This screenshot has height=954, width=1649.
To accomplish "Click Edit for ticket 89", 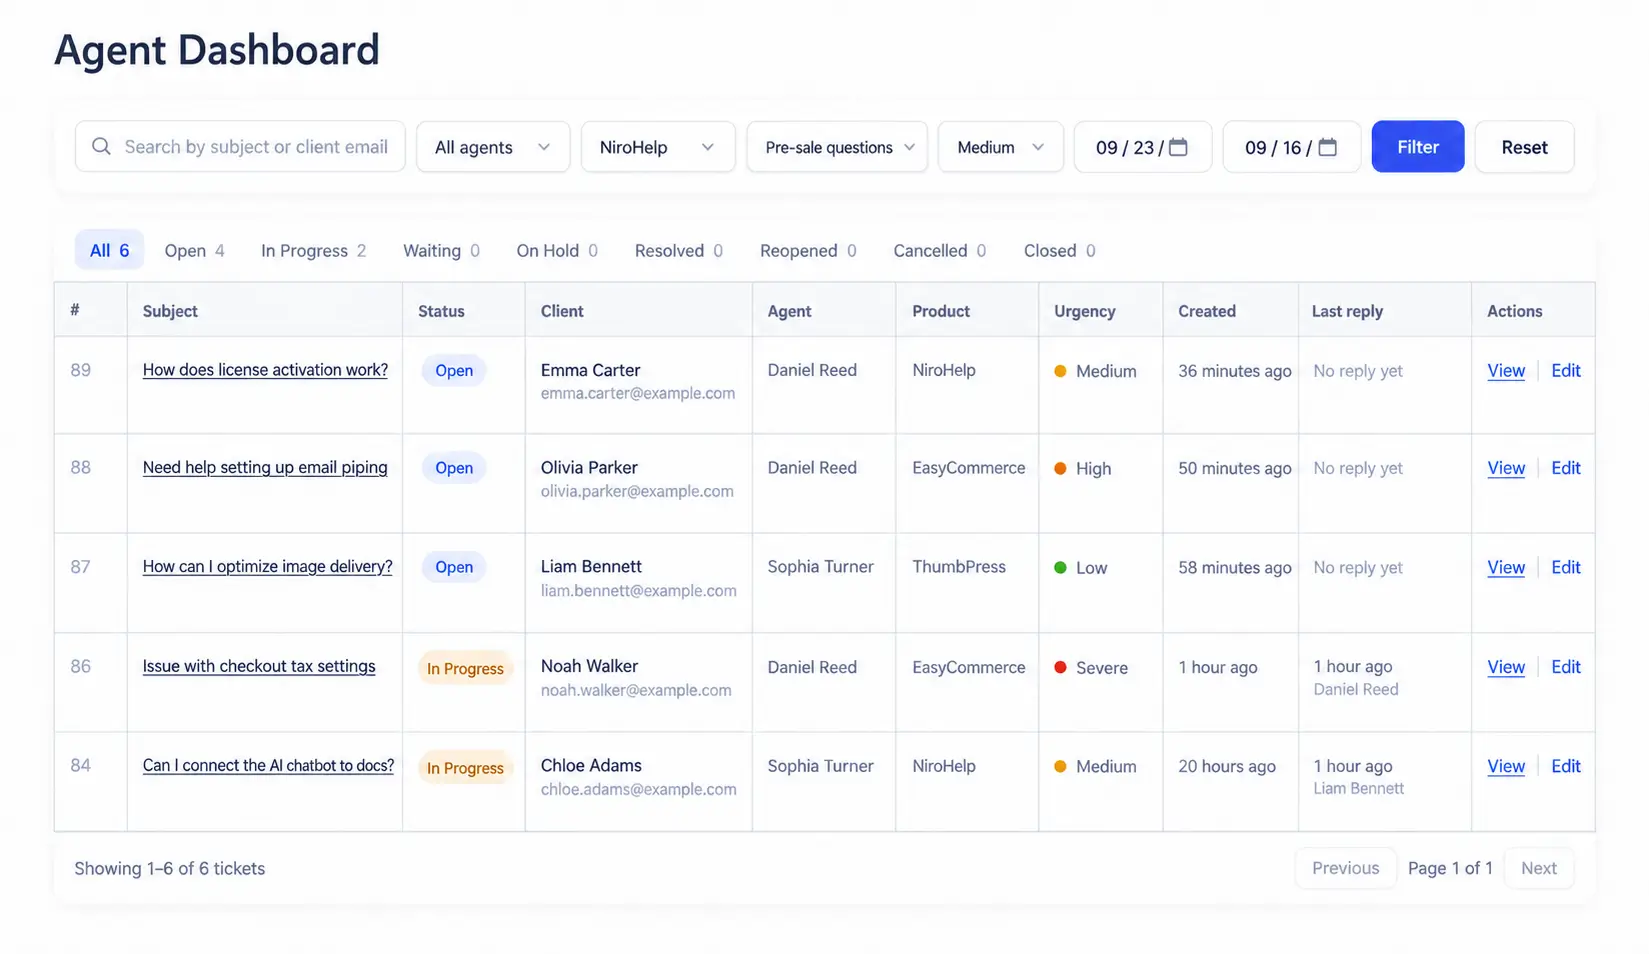I will click(1566, 371).
